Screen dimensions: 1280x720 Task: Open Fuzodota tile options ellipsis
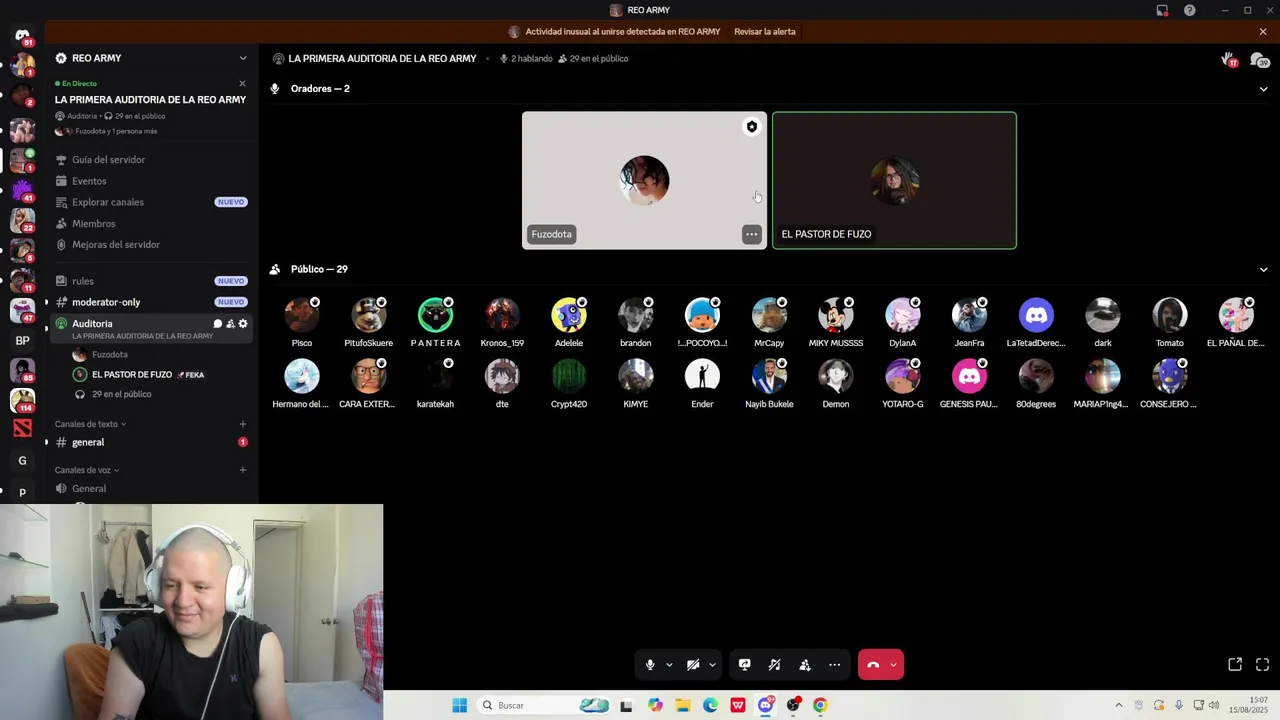[751, 234]
